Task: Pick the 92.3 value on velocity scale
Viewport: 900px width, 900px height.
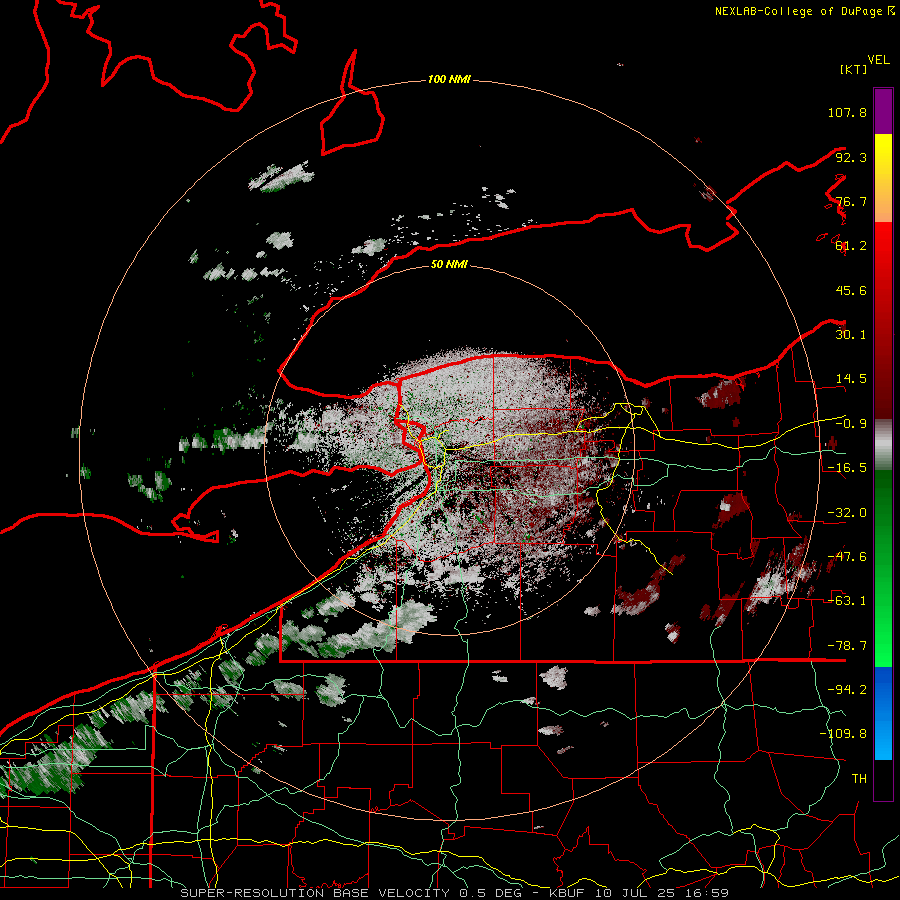Action: [851, 157]
